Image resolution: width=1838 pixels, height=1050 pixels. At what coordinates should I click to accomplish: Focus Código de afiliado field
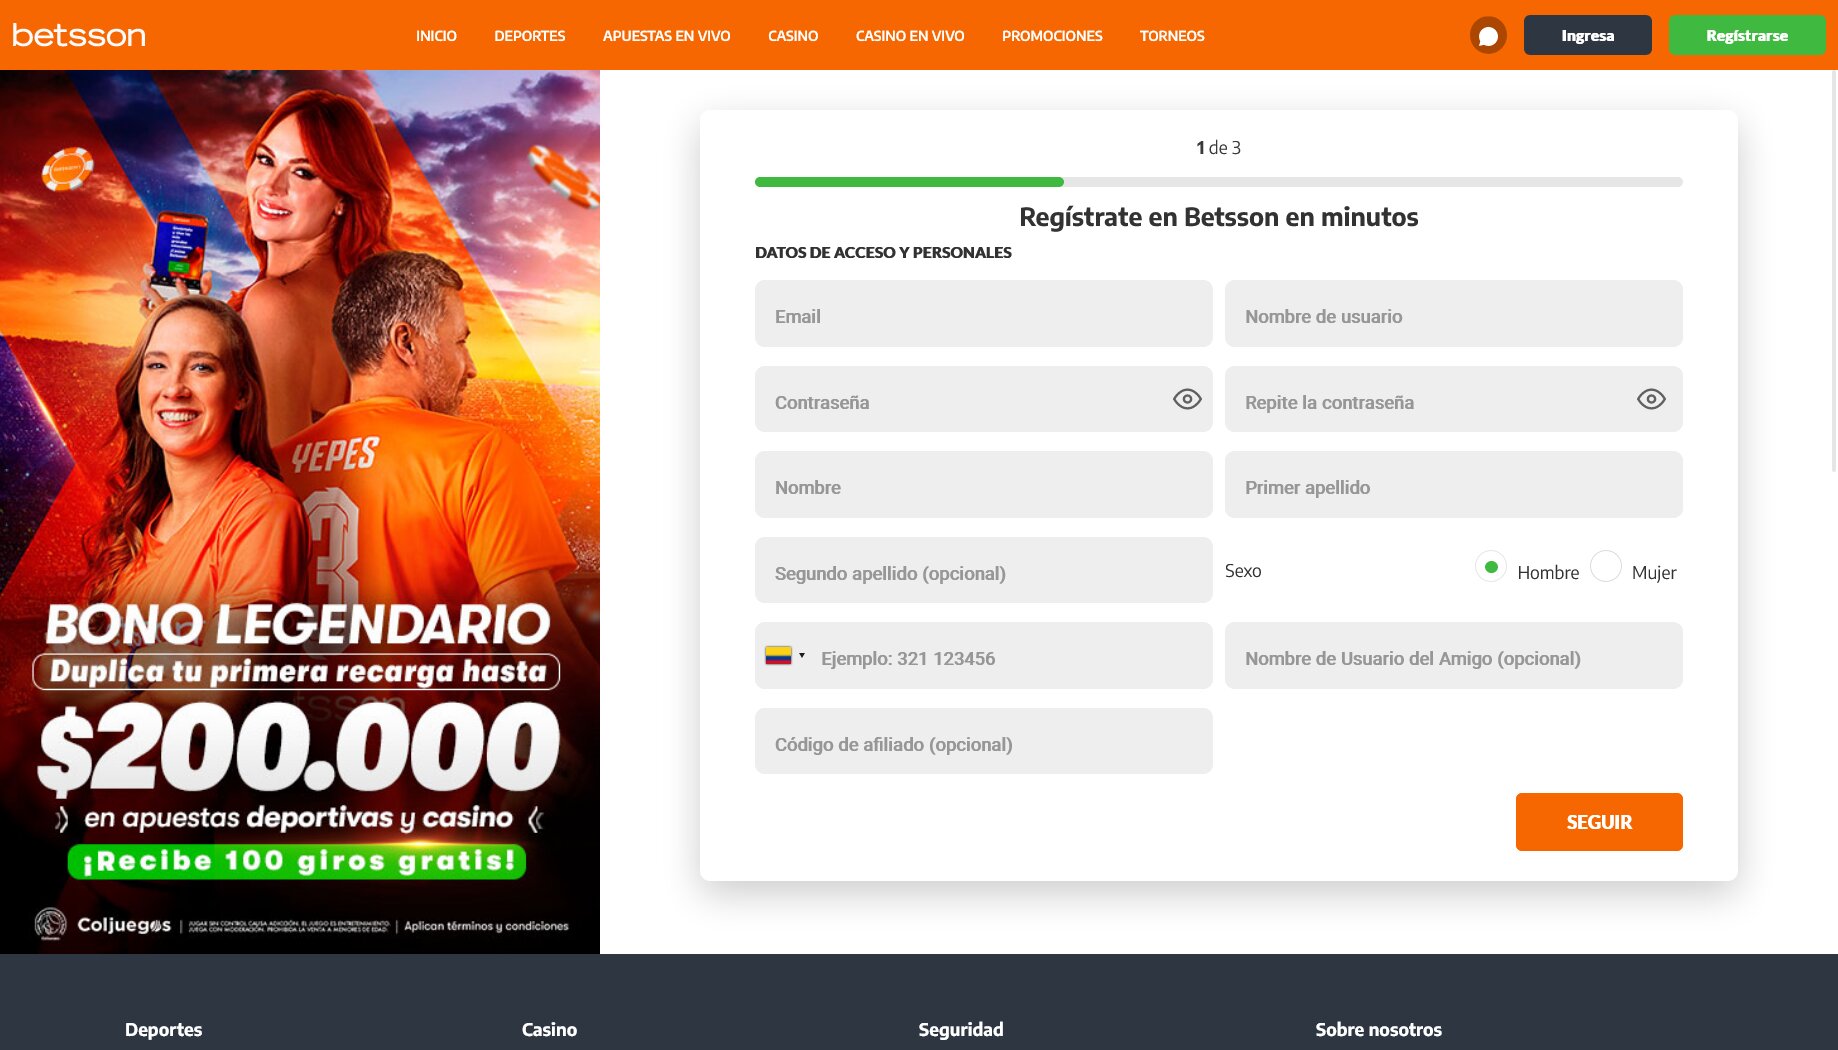point(984,741)
